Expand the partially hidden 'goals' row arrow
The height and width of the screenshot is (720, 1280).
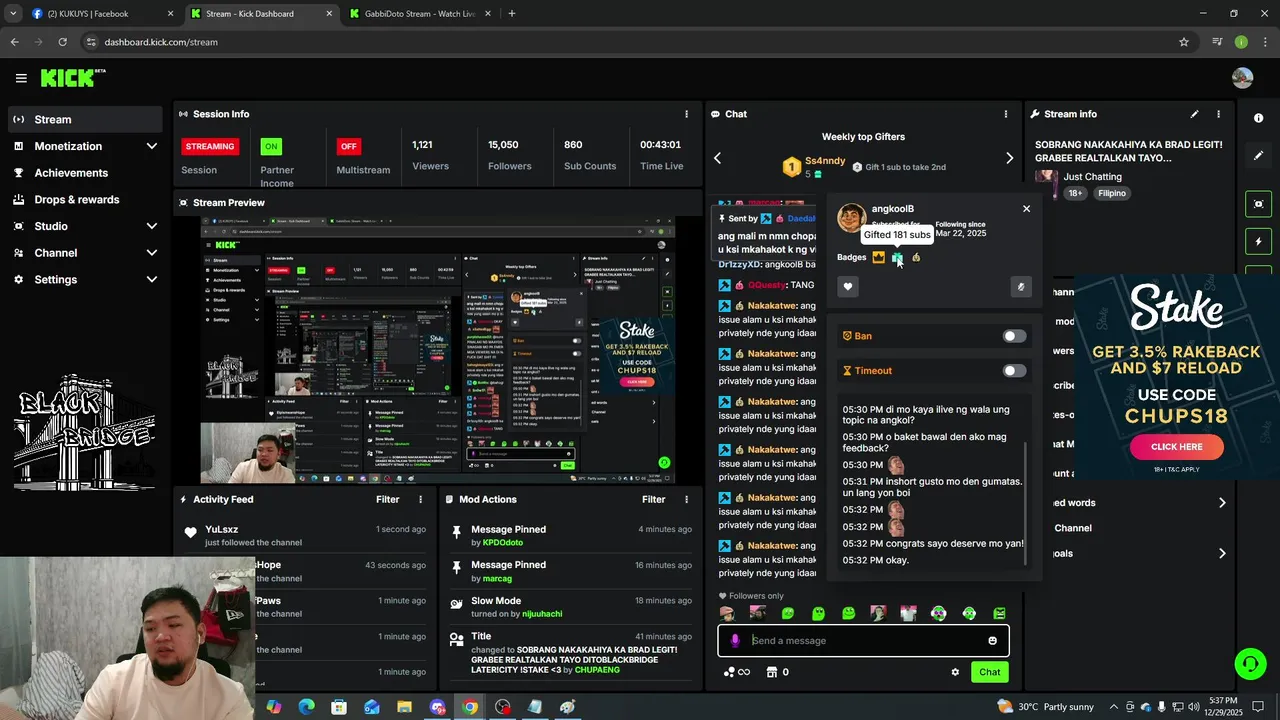[x=1221, y=553]
